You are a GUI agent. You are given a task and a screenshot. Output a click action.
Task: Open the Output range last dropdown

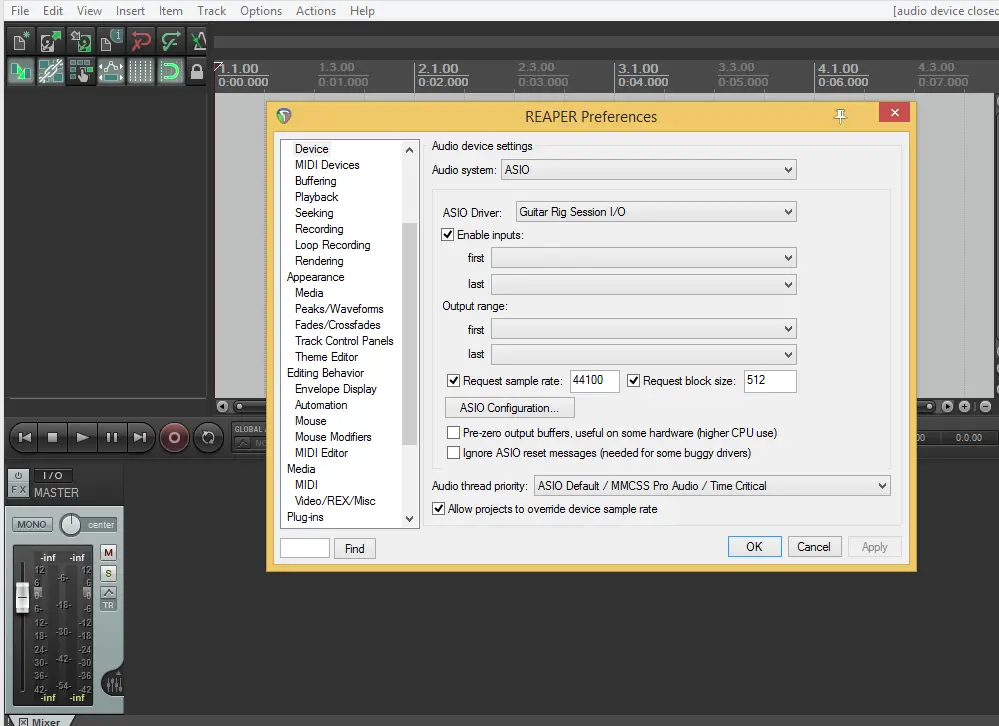coord(643,355)
